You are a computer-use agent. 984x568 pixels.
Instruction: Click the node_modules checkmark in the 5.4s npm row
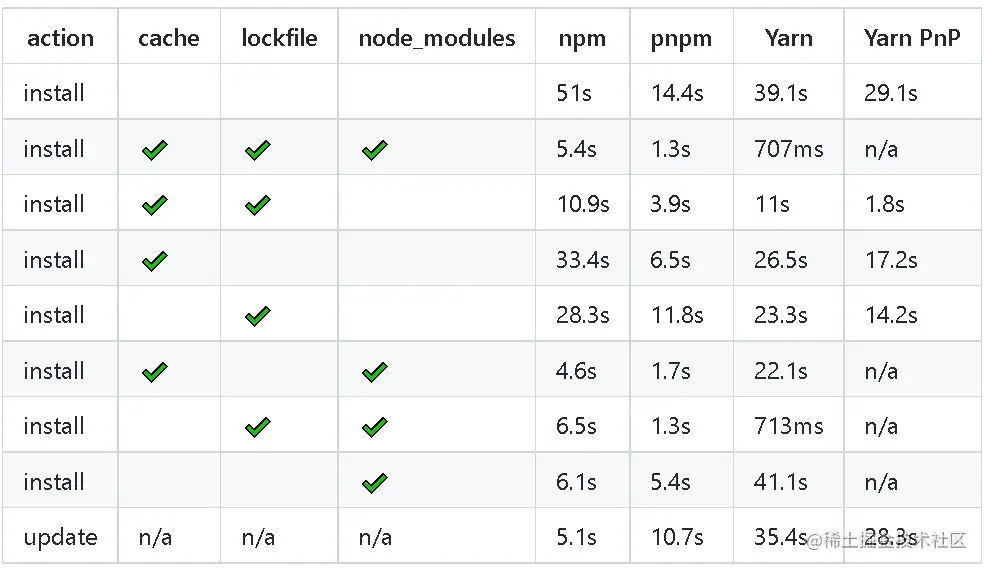[x=374, y=150]
